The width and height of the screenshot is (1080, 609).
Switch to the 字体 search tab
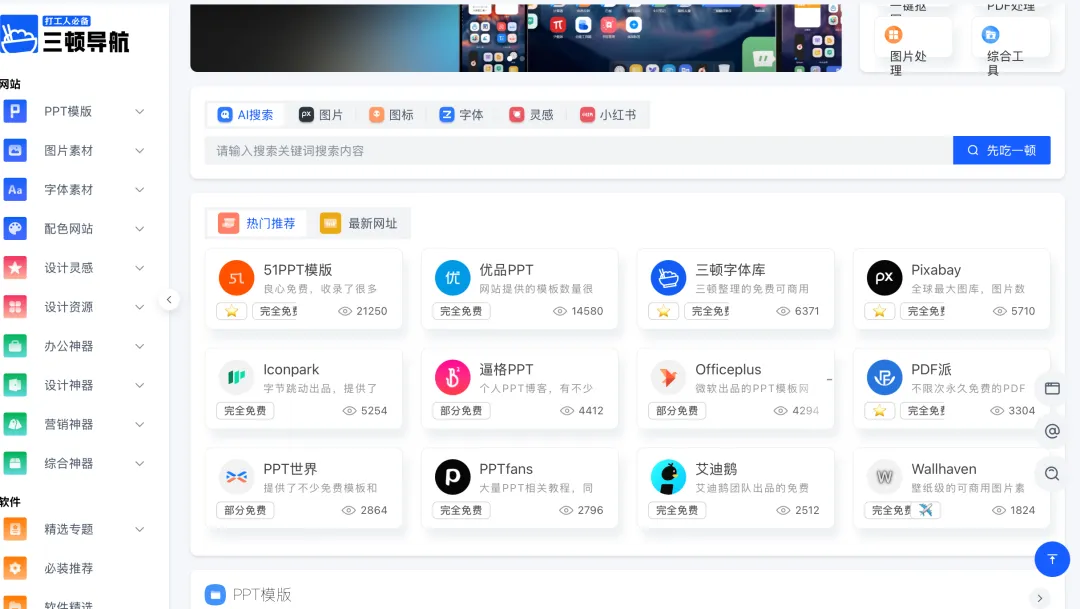point(461,115)
